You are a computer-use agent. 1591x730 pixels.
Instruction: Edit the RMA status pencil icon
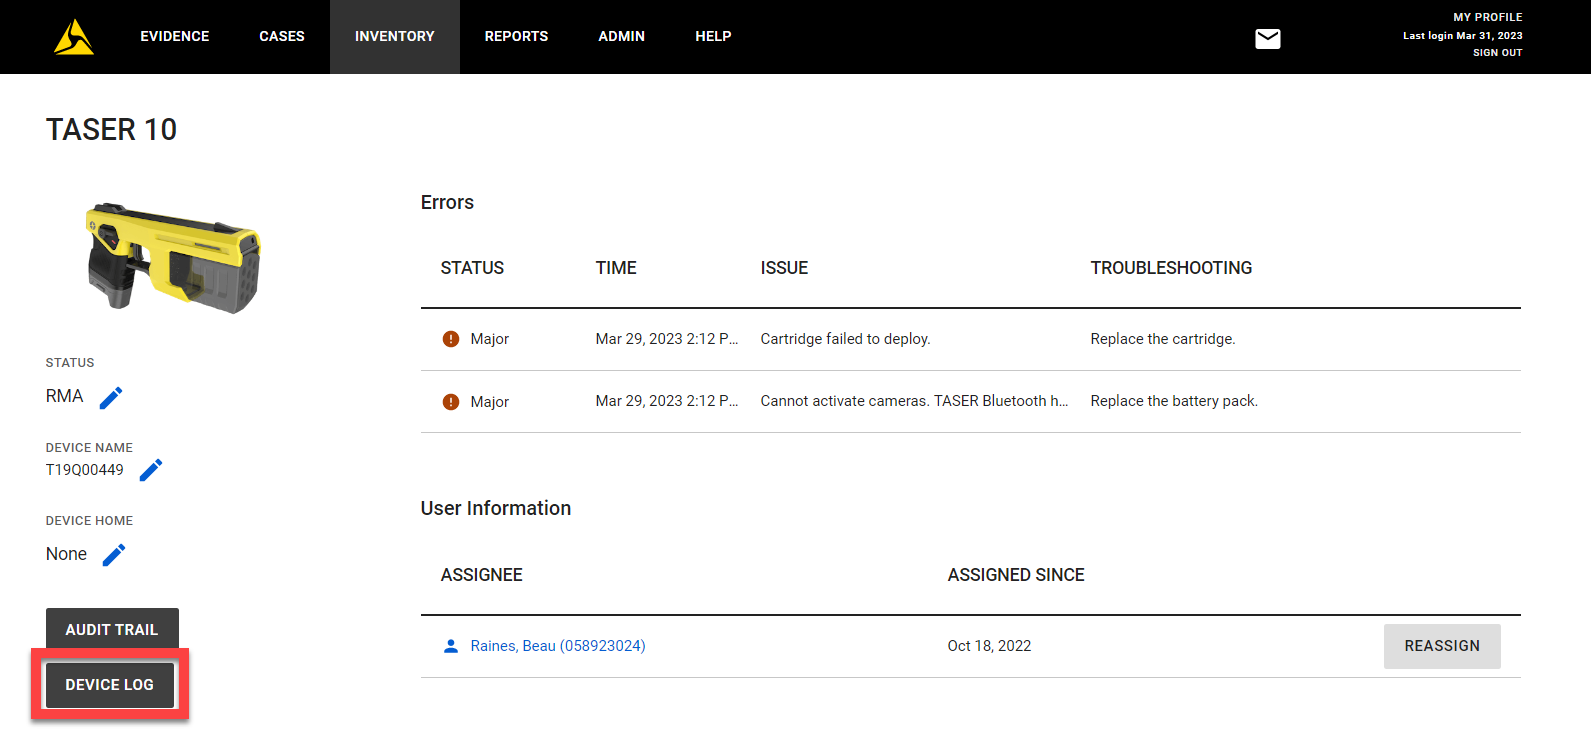click(x=111, y=397)
